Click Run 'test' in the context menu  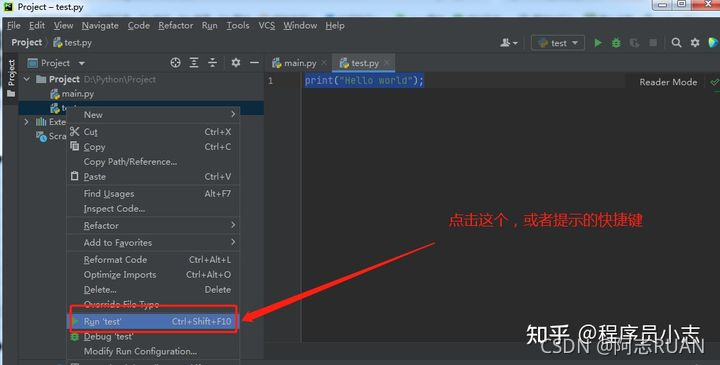(x=153, y=321)
